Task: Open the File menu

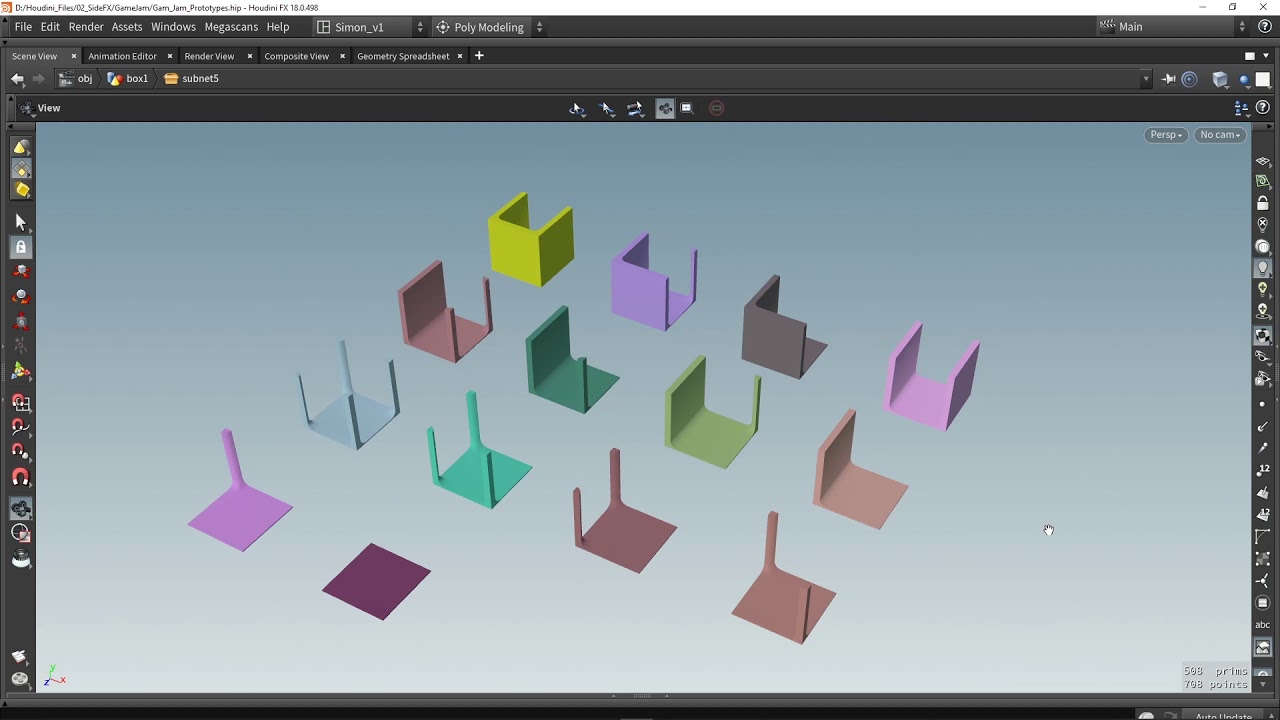Action: coord(23,27)
